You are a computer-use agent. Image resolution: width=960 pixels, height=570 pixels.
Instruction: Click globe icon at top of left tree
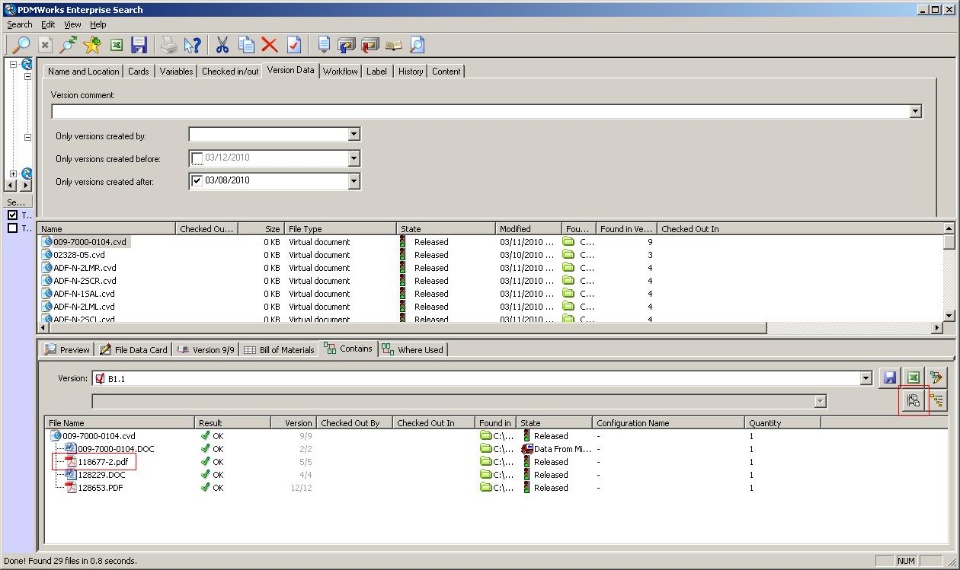pyautogui.click(x=26, y=64)
